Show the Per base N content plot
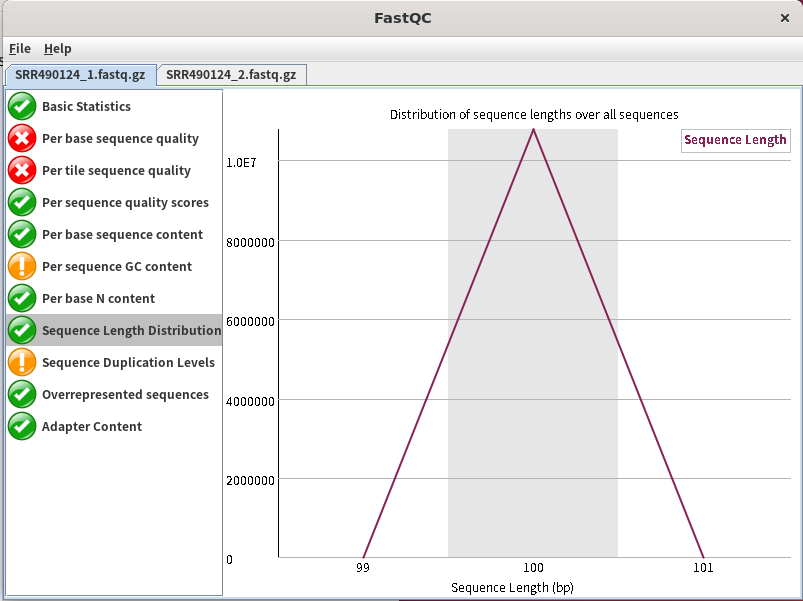803x601 pixels. pos(114,298)
